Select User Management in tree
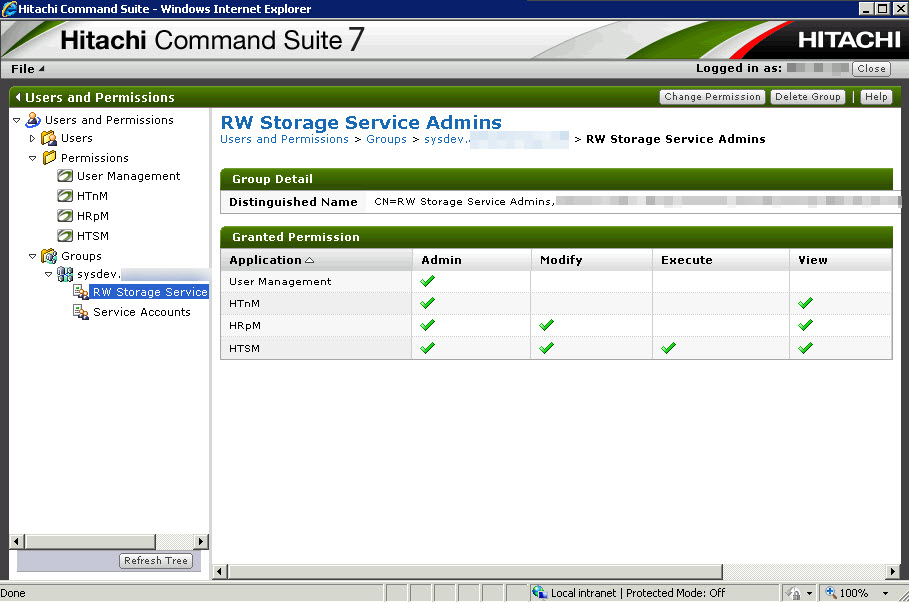Screen dimensions: 909x602 pos(128,176)
